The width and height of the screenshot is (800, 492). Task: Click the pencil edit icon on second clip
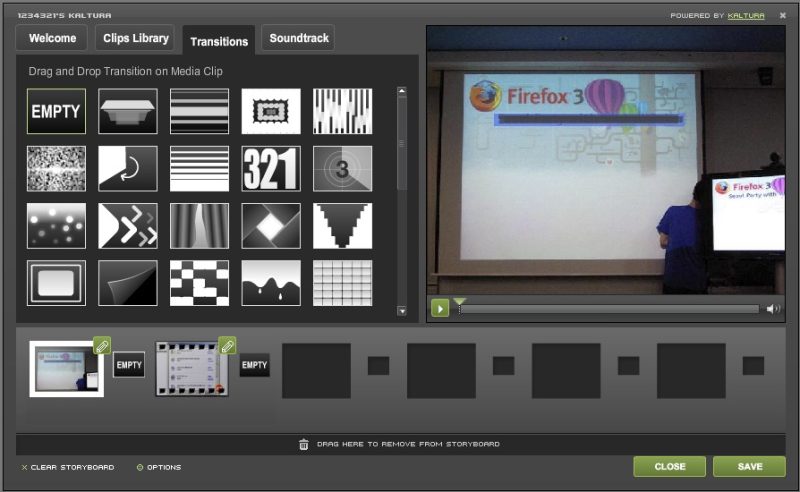(227, 346)
